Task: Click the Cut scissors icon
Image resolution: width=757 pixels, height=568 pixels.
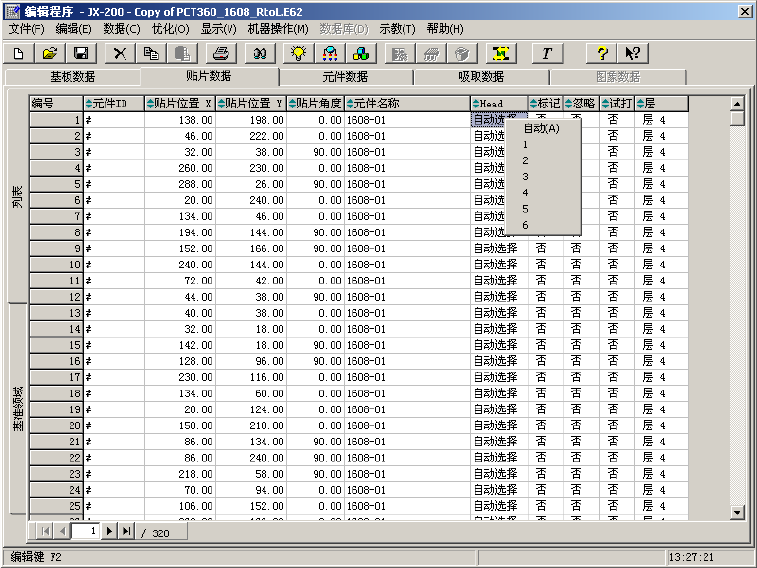Action: pyautogui.click(x=120, y=53)
